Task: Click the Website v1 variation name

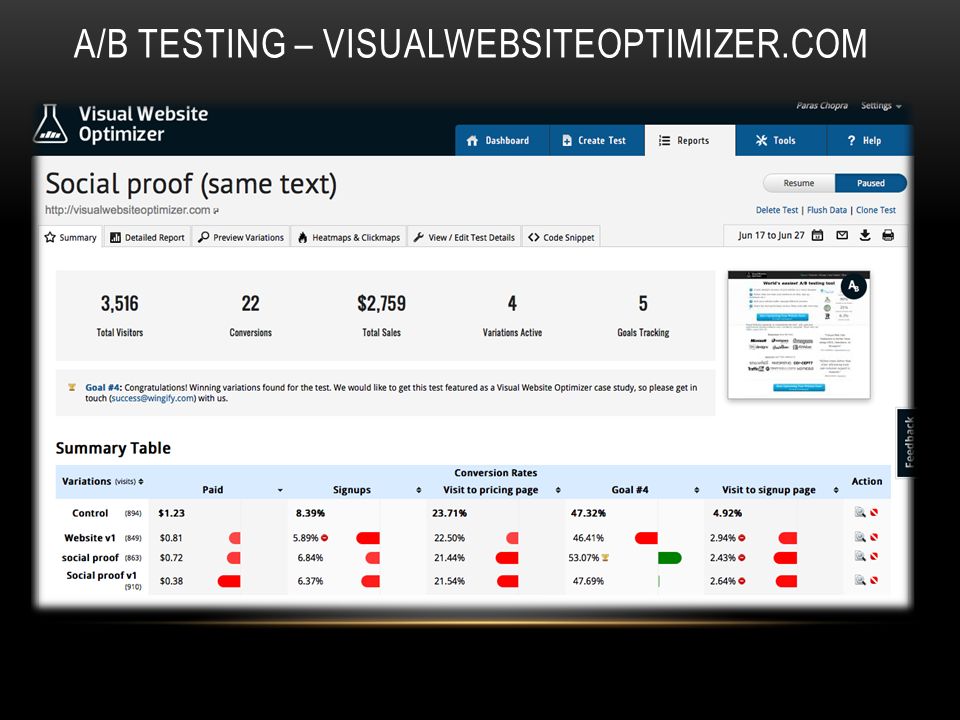Action: click(x=90, y=538)
